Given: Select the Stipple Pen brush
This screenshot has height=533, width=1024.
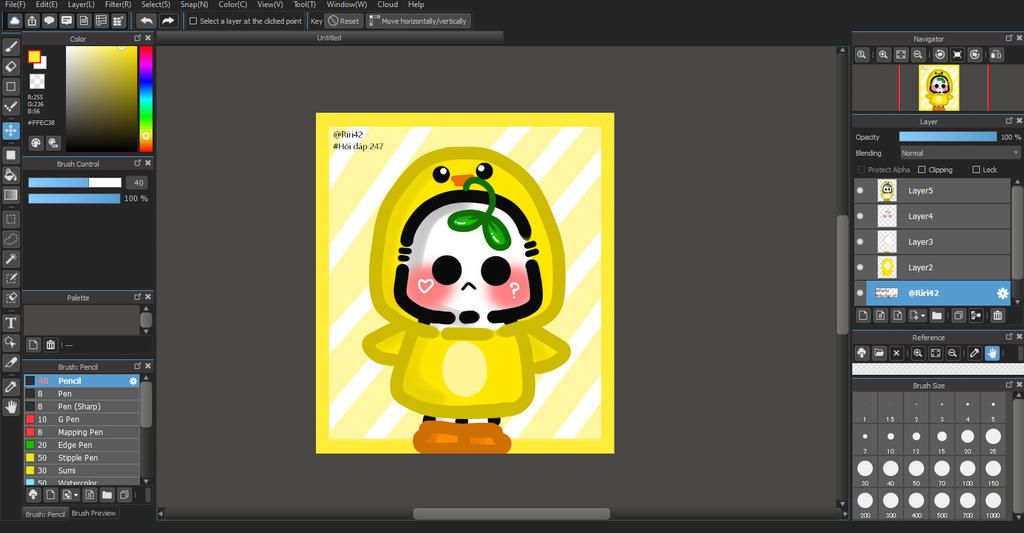Looking at the screenshot, I should click(x=82, y=458).
